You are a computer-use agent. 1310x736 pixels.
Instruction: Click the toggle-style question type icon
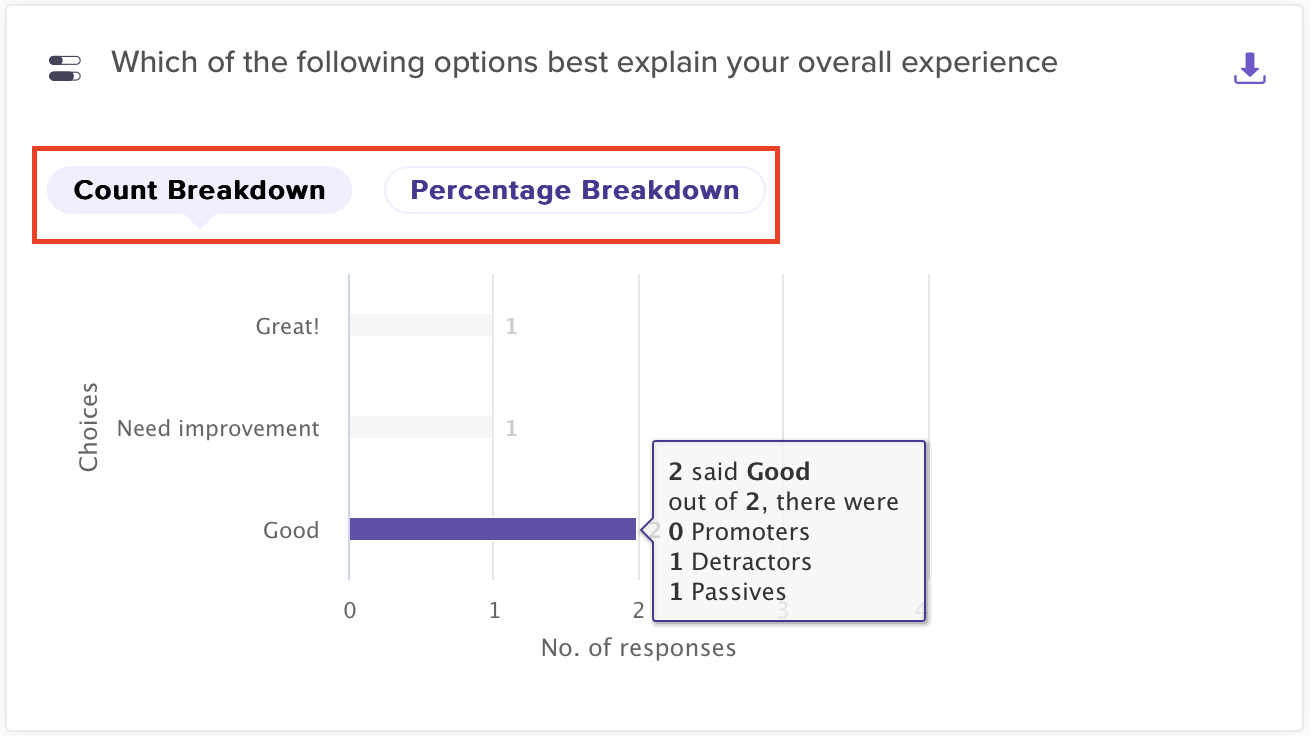click(64, 68)
